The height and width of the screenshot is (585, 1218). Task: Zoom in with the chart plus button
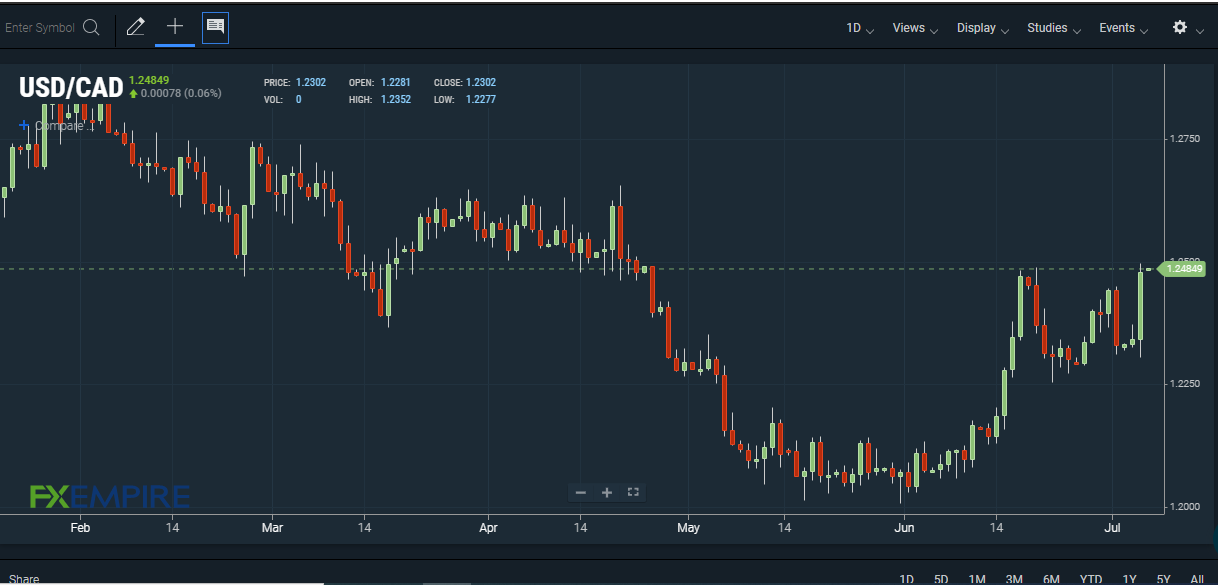click(606, 492)
